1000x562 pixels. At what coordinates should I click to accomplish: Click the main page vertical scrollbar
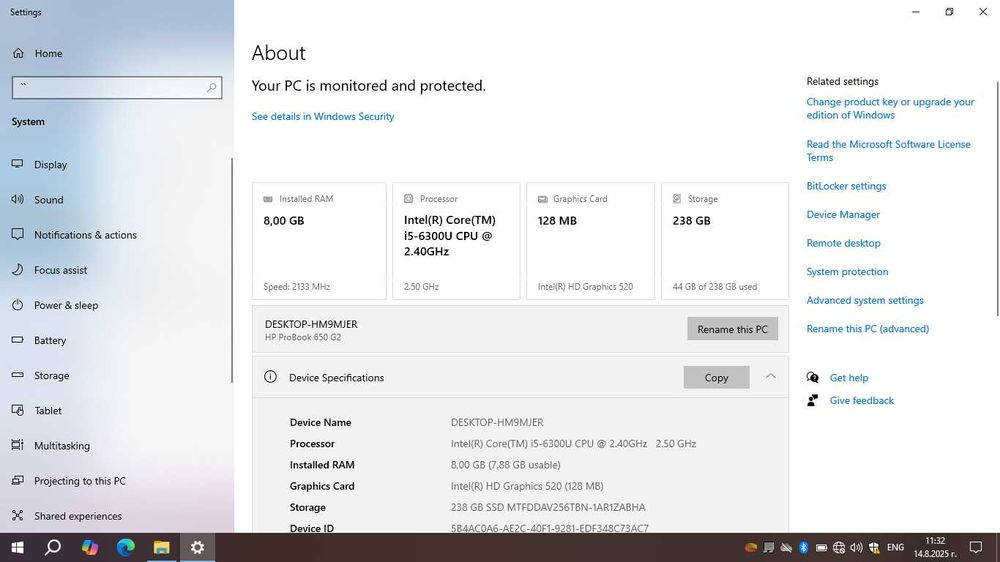coord(997,198)
